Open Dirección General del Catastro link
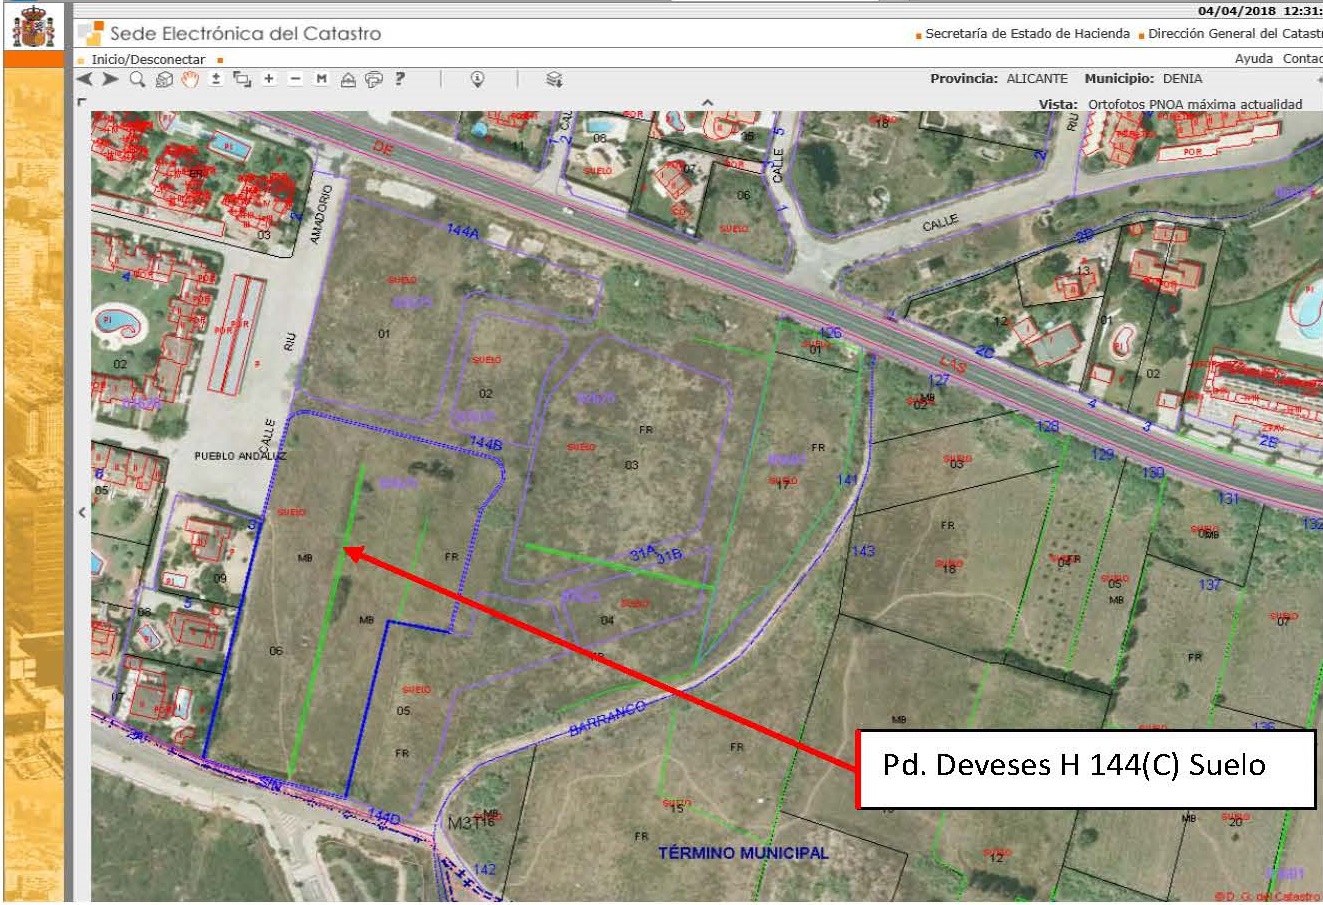Screen dimensions: 1323x905 (1235, 34)
